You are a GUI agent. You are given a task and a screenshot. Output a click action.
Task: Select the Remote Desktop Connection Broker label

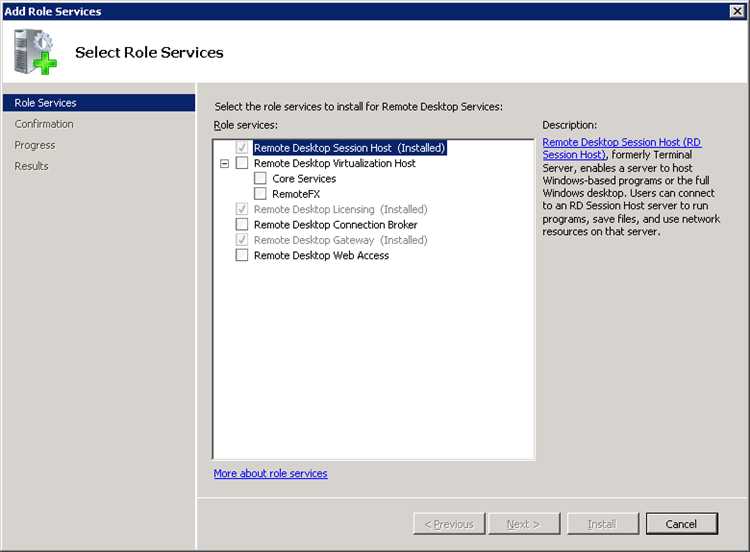coord(335,224)
